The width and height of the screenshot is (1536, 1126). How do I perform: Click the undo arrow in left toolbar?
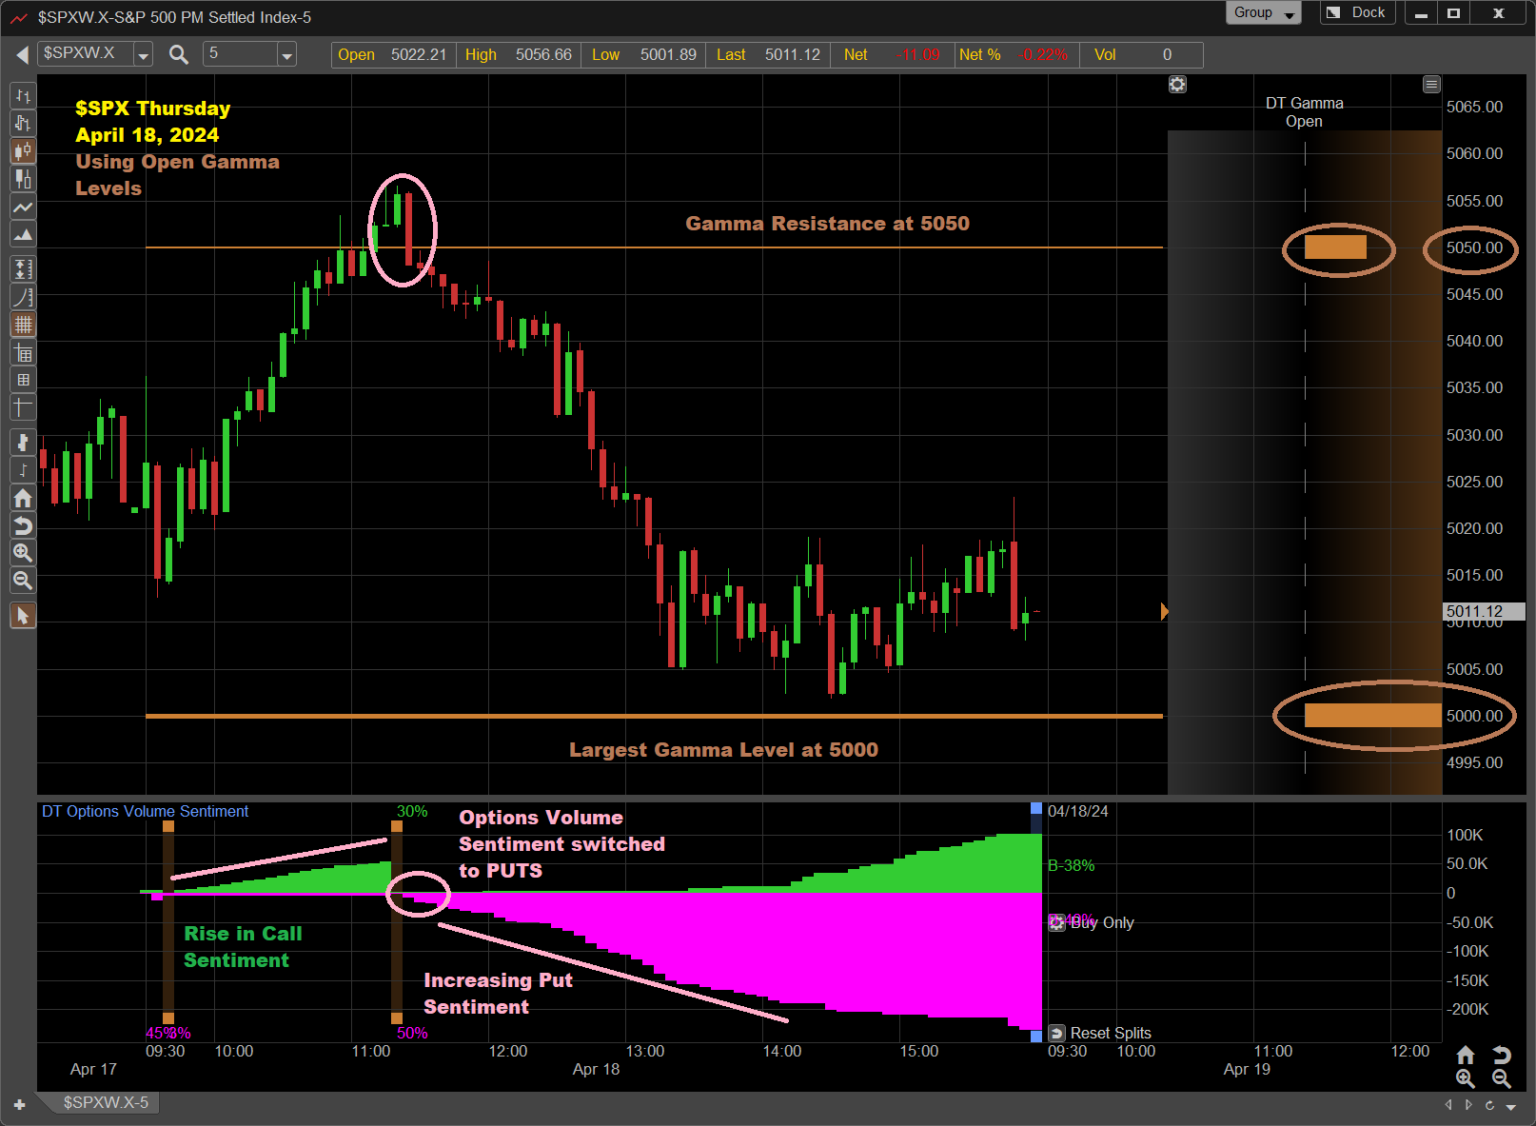tap(22, 526)
